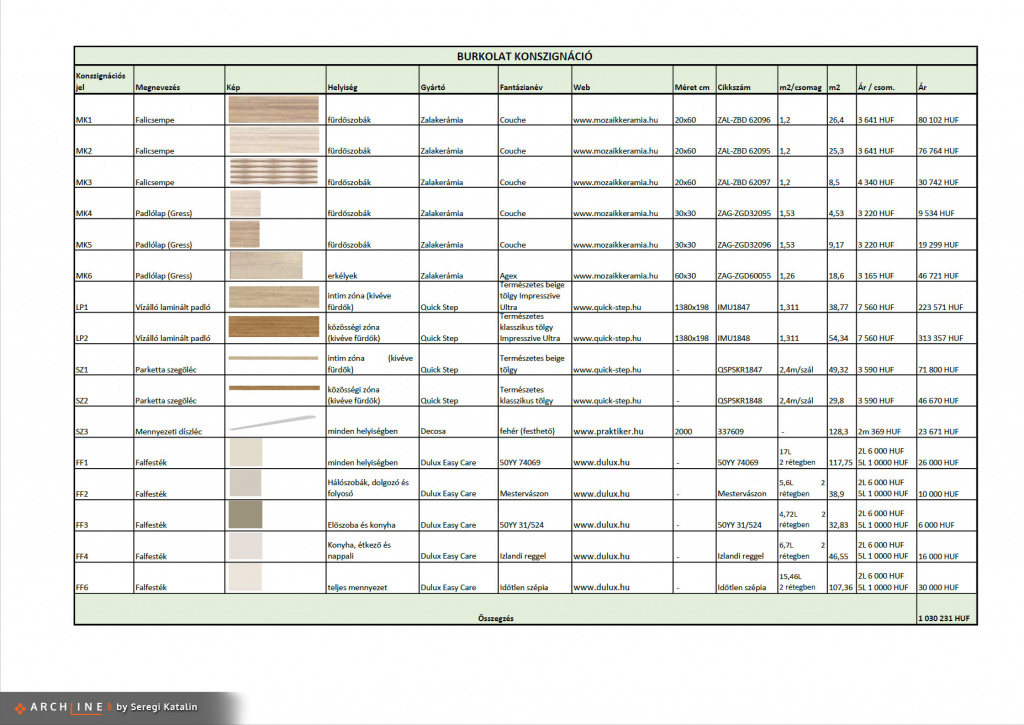Pick the FF1 paint color swatch

246,452
